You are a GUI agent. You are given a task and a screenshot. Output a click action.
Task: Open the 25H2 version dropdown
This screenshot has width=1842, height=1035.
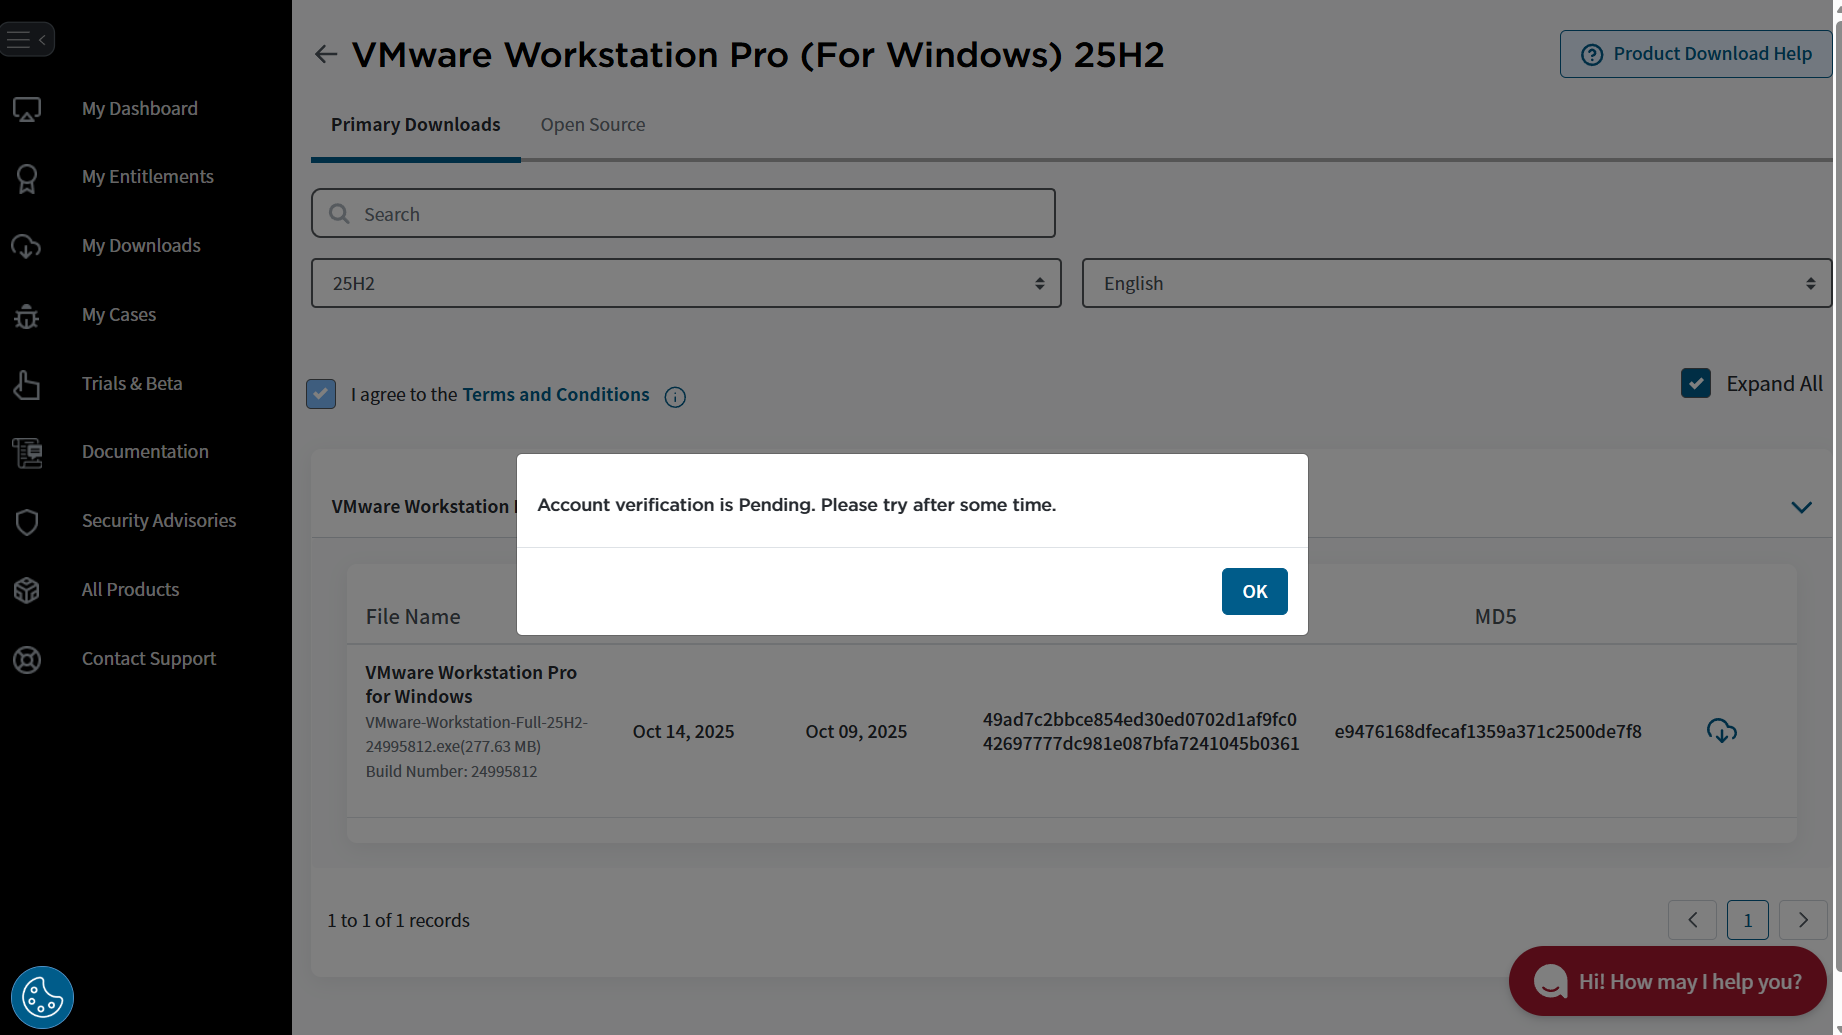pyautogui.click(x=686, y=283)
